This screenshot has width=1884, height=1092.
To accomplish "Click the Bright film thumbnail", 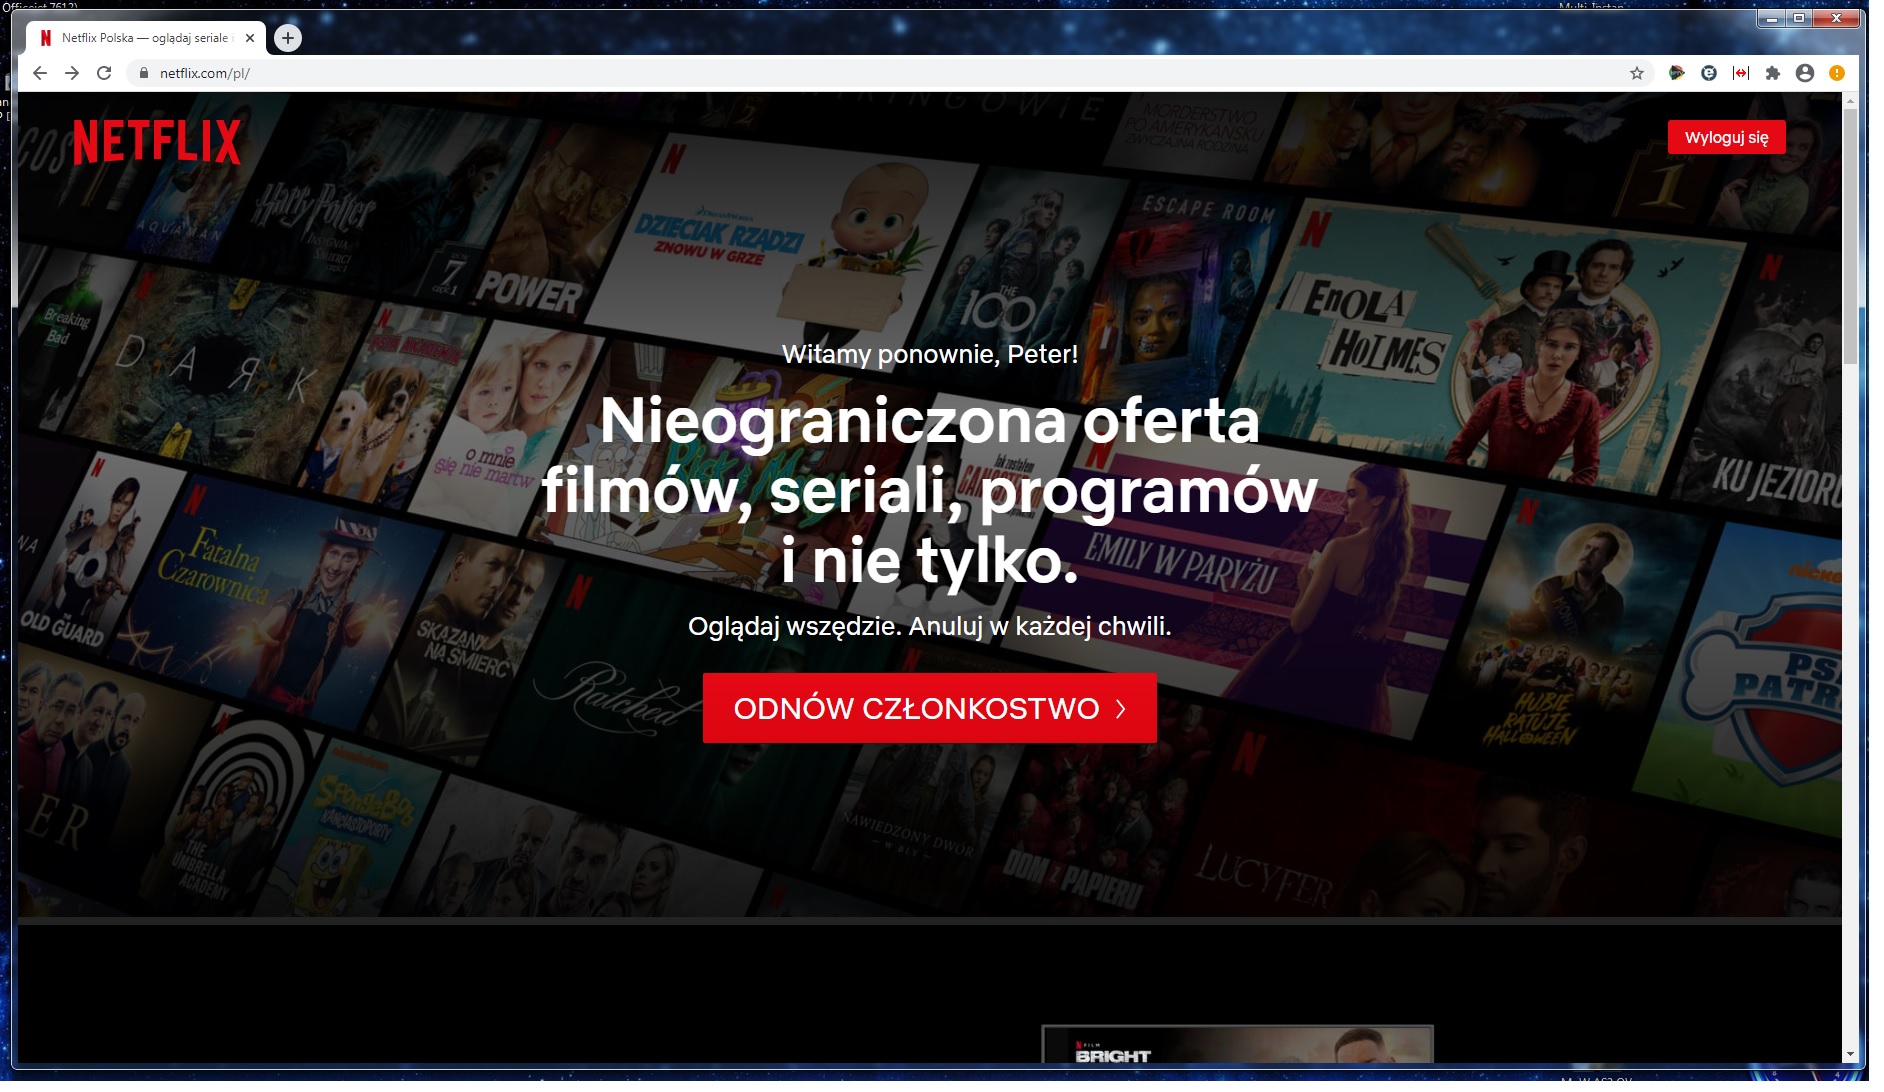I will click(1237, 1044).
